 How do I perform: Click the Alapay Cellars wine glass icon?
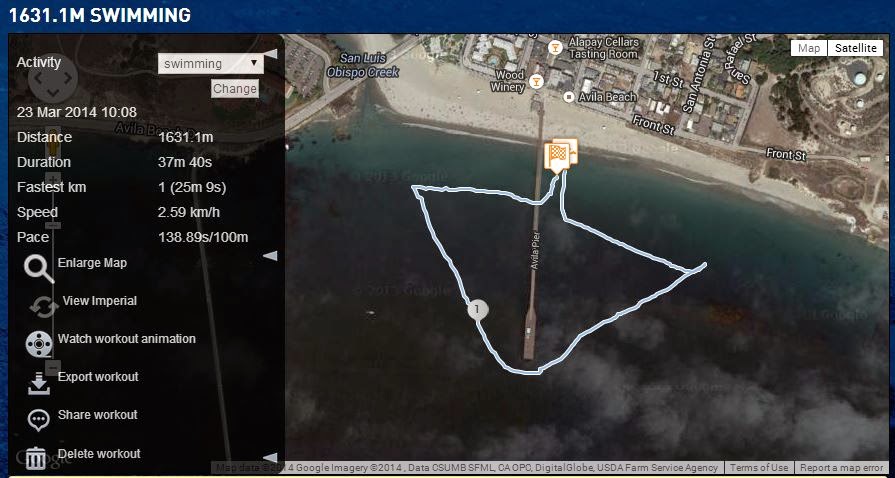point(554,47)
